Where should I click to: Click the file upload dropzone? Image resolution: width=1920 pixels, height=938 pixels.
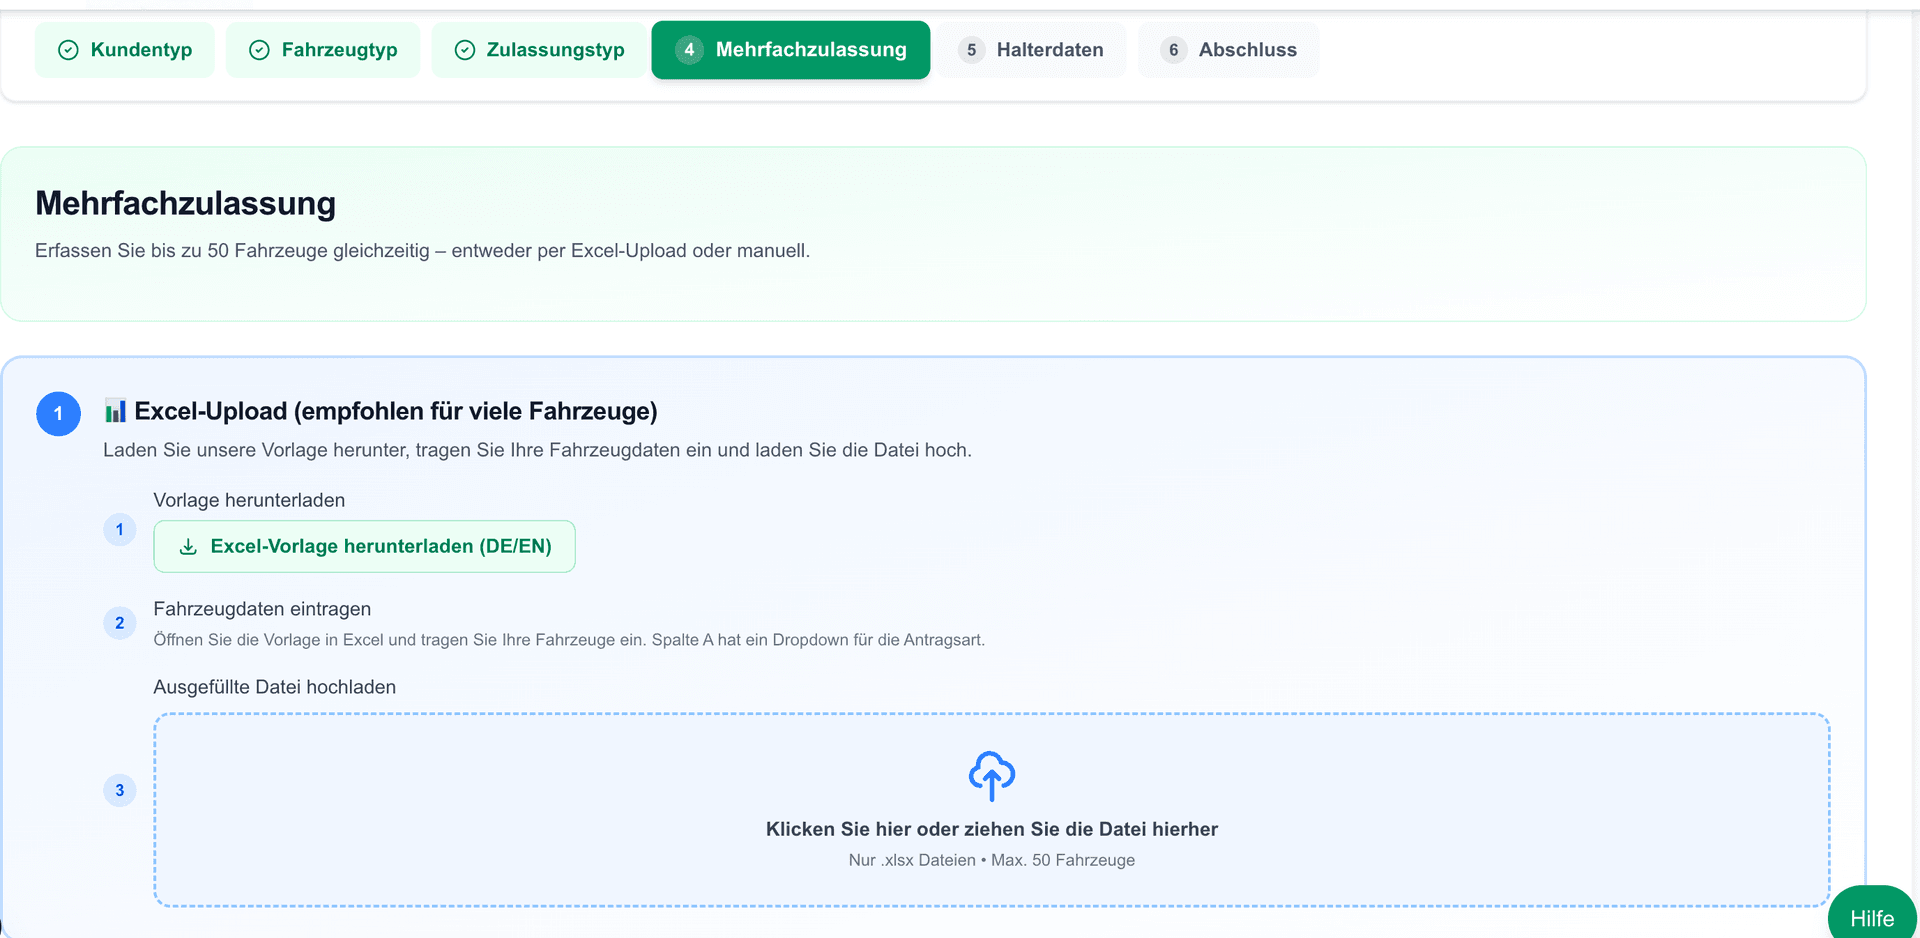[991, 810]
